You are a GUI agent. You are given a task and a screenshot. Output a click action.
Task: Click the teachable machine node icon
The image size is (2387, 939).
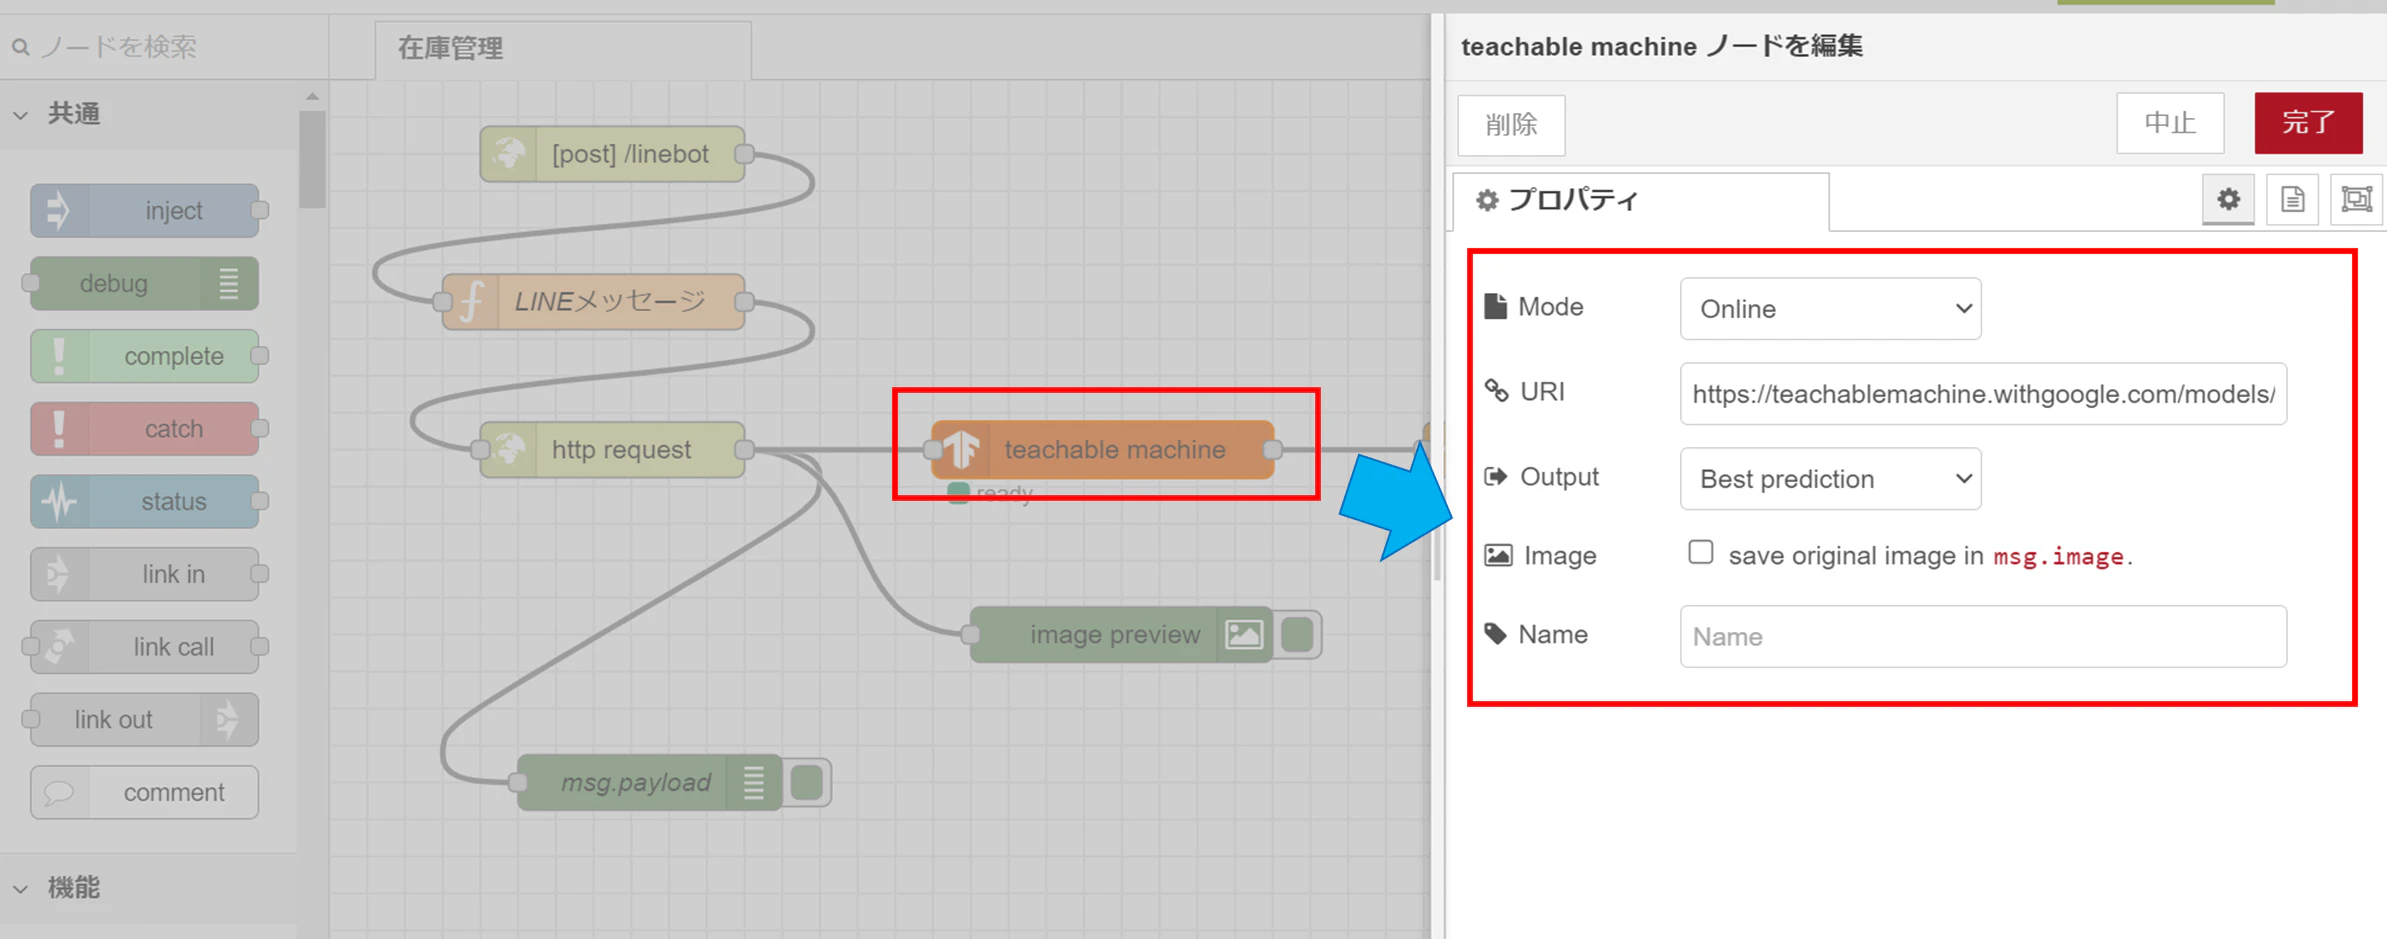pyautogui.click(x=961, y=450)
